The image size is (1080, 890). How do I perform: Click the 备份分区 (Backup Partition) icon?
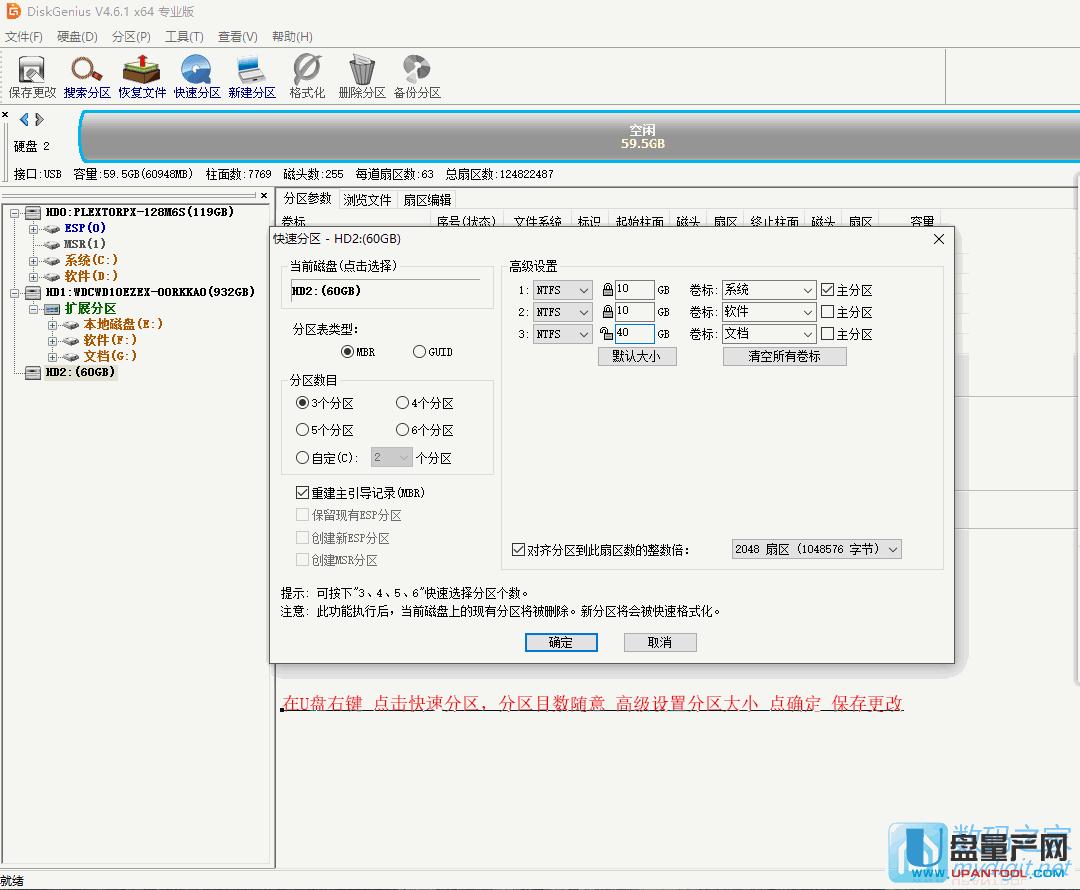click(417, 72)
